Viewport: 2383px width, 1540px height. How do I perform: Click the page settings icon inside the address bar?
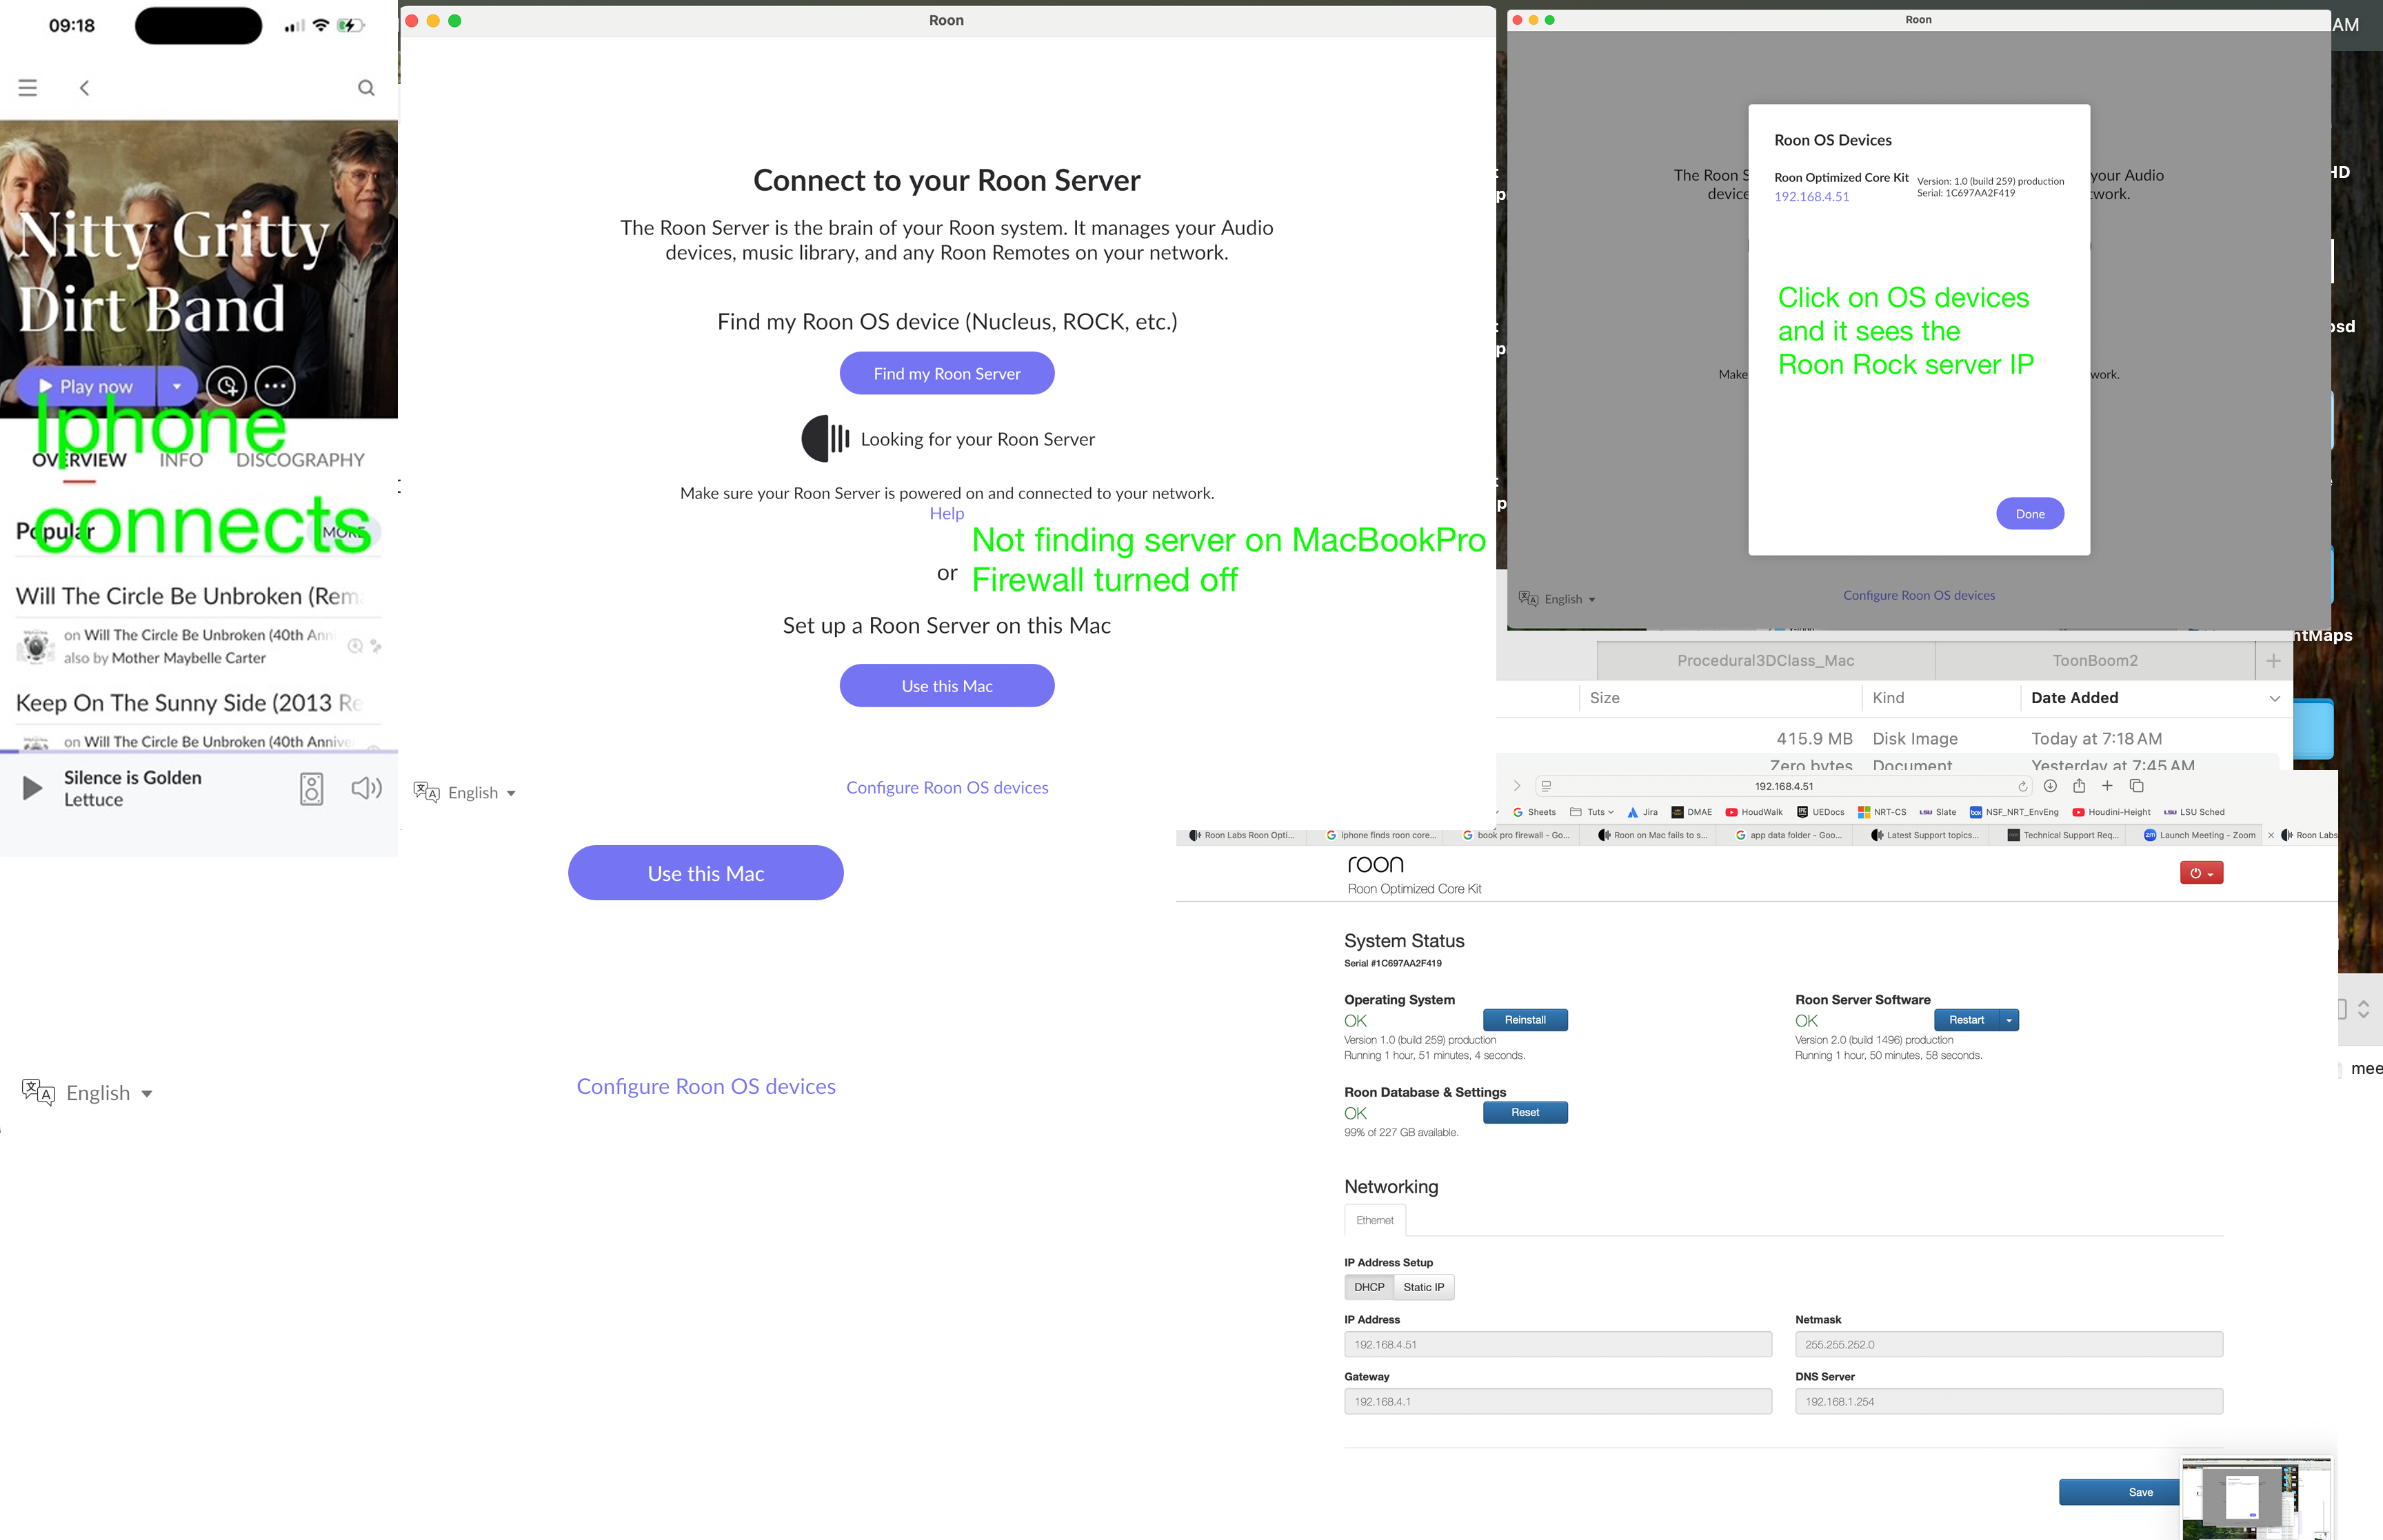(1546, 786)
